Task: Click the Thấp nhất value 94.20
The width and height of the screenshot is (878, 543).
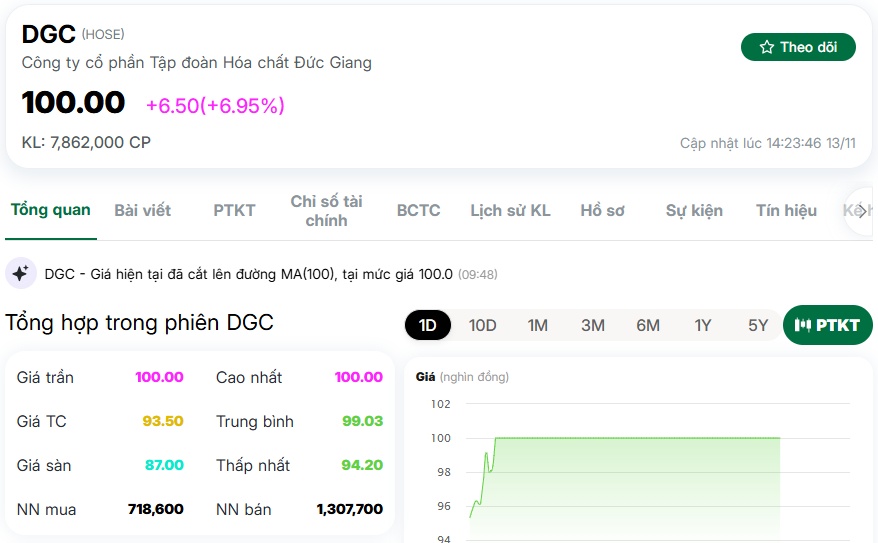Action: pyautogui.click(x=362, y=465)
